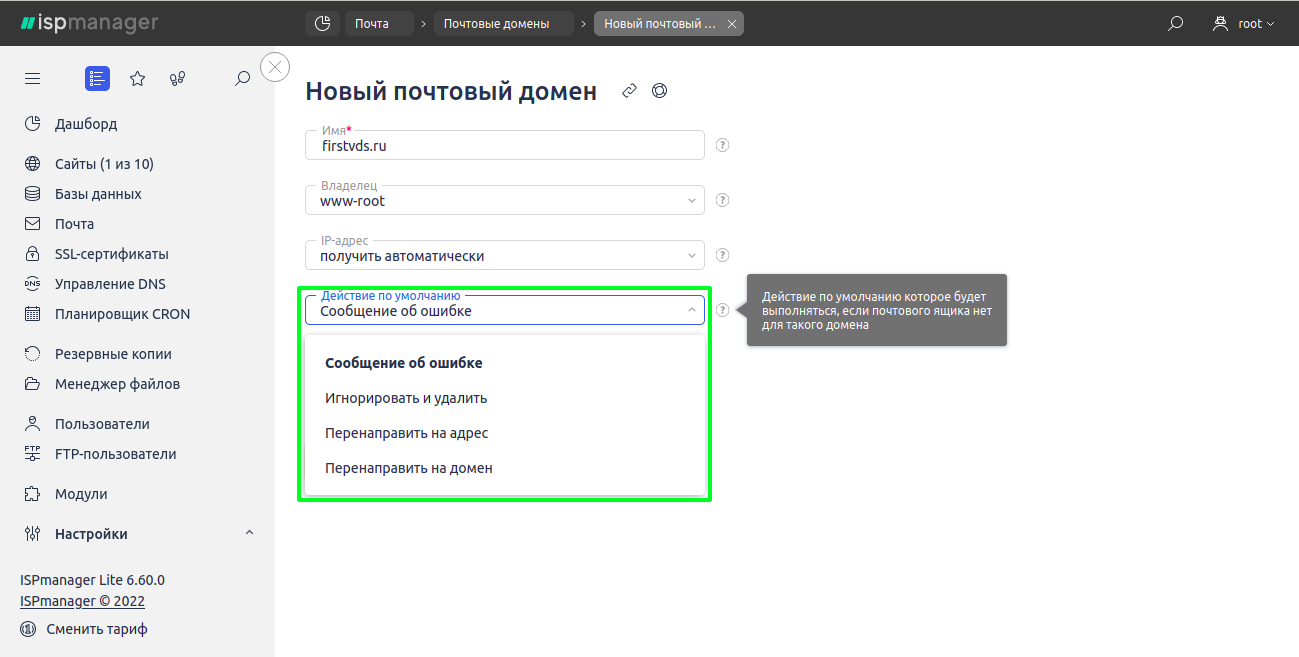Click ISPmanager Lite 6.60.0 version text
Image resolution: width=1299 pixels, height=657 pixels.
[92, 580]
